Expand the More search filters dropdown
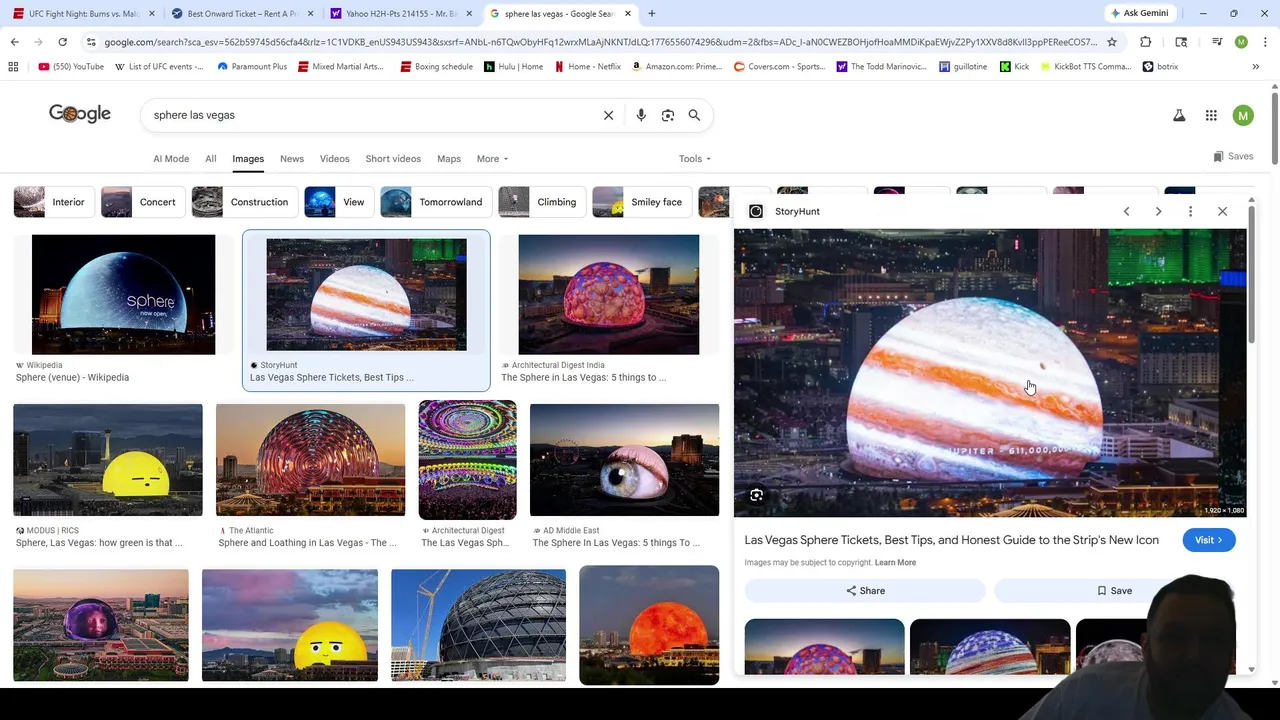The image size is (1280, 720). point(492,159)
